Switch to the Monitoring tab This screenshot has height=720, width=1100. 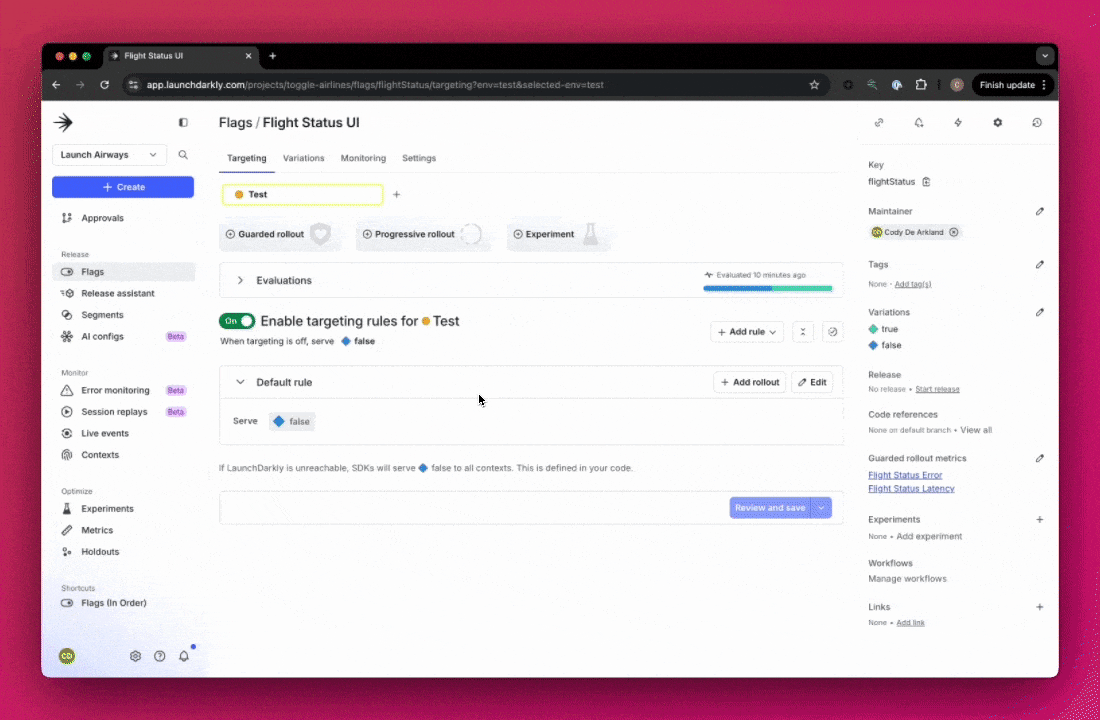(x=363, y=158)
